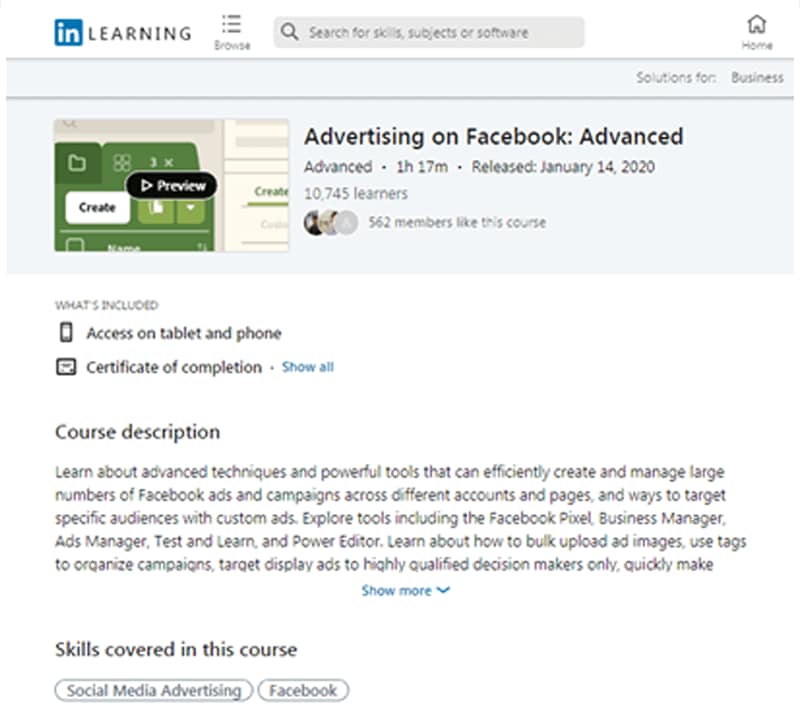The height and width of the screenshot is (721, 800).
Task: Click the certificate icon under What's Included
Action: coord(66,367)
